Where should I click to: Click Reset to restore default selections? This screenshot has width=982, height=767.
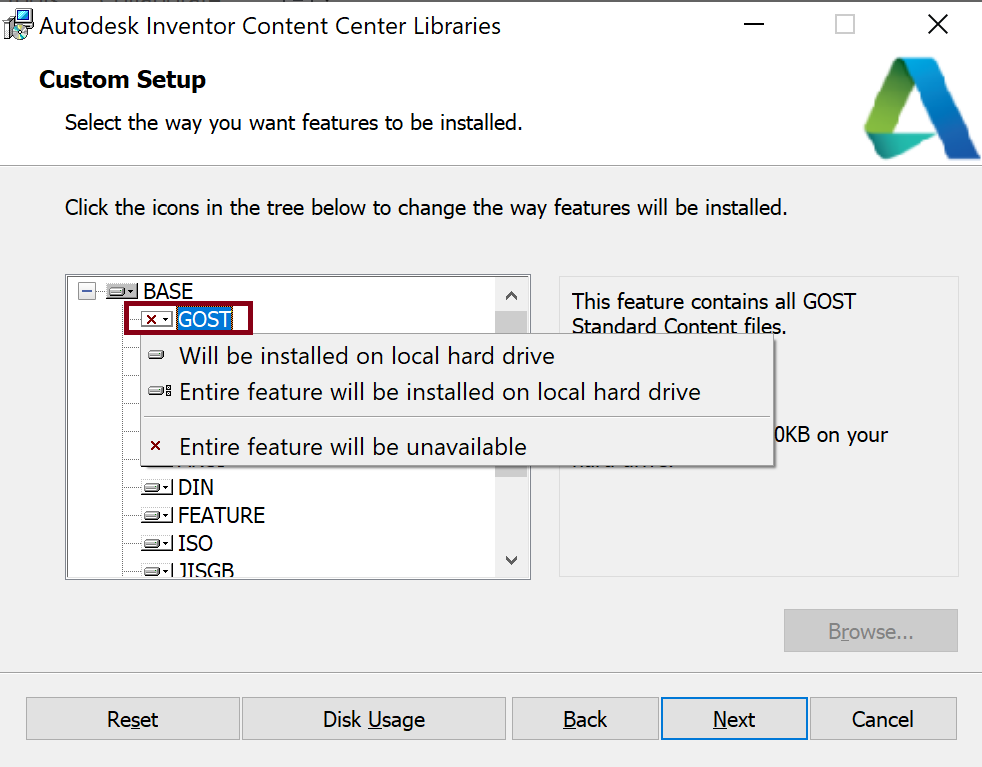[x=132, y=719]
